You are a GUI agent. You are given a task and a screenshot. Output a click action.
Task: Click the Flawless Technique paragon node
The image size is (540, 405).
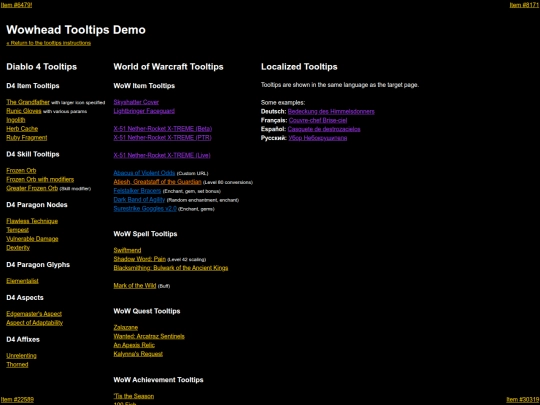tap(32, 221)
